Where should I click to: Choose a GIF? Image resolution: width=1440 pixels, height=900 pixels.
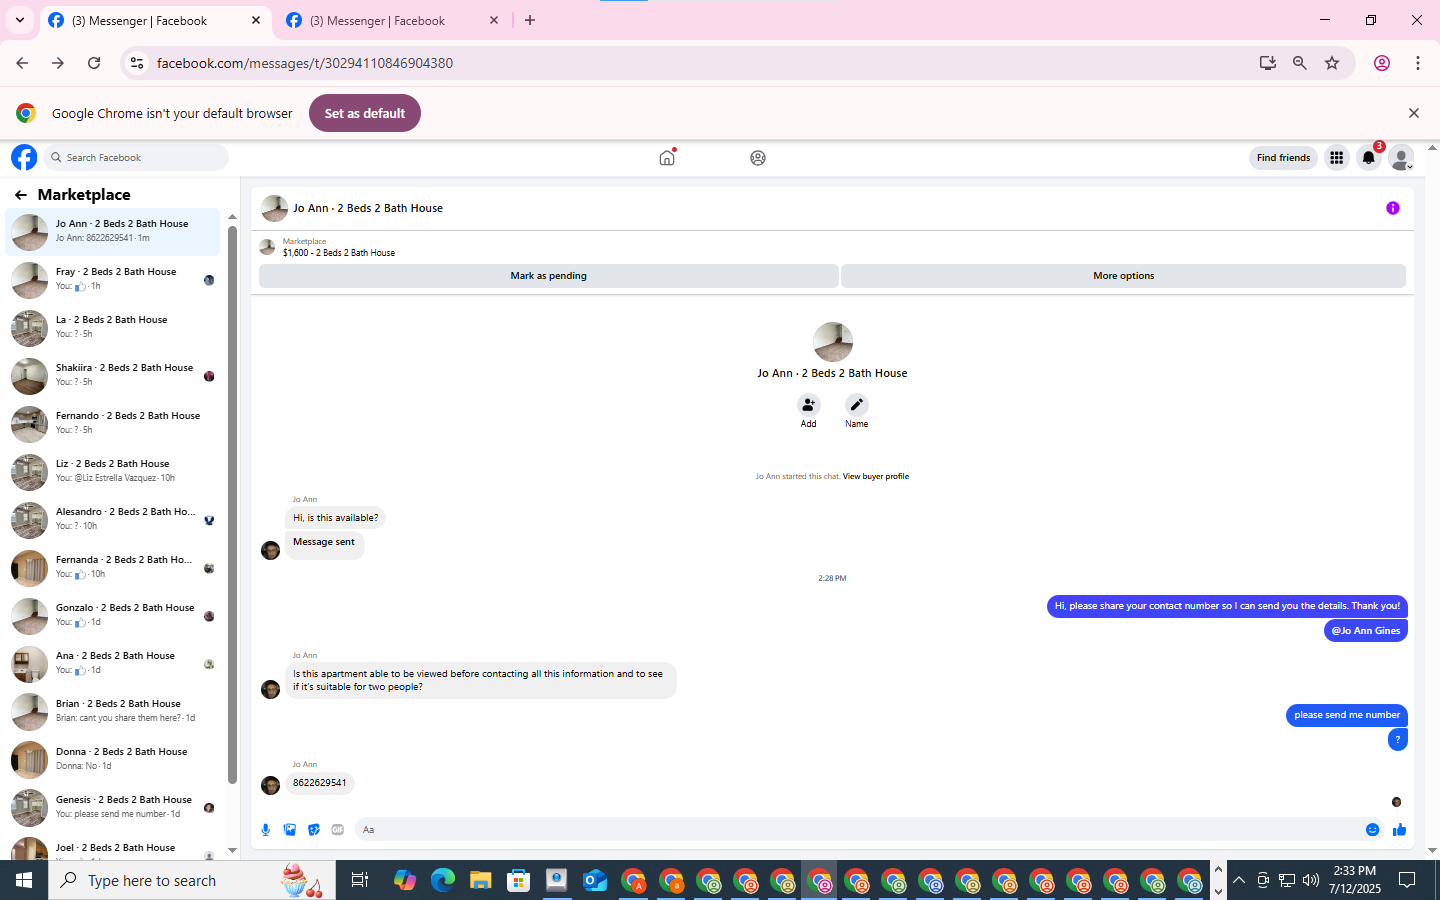tap(338, 829)
